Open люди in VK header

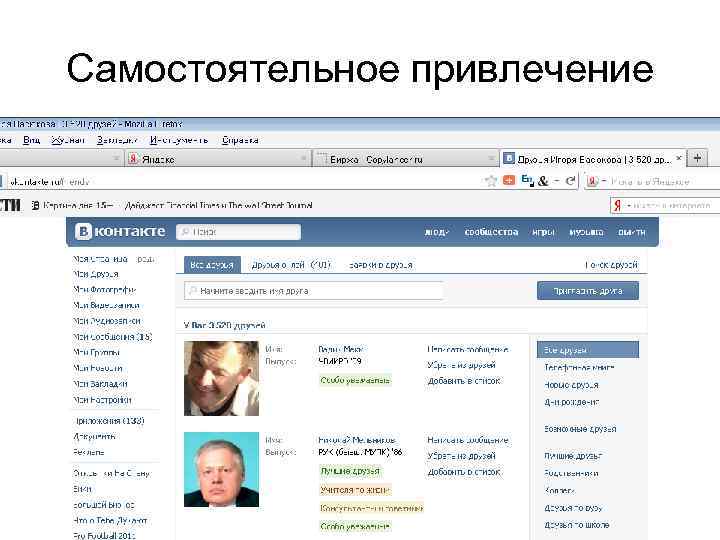tap(436, 232)
